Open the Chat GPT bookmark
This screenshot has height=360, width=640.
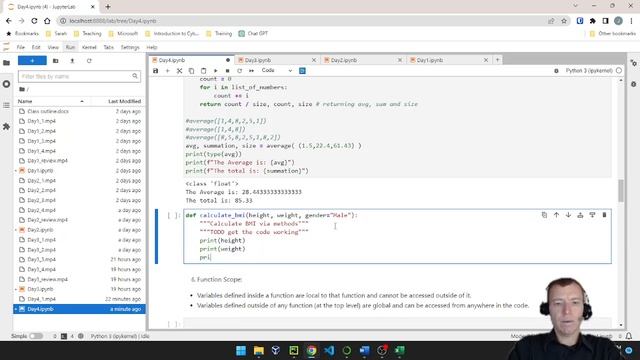point(253,33)
